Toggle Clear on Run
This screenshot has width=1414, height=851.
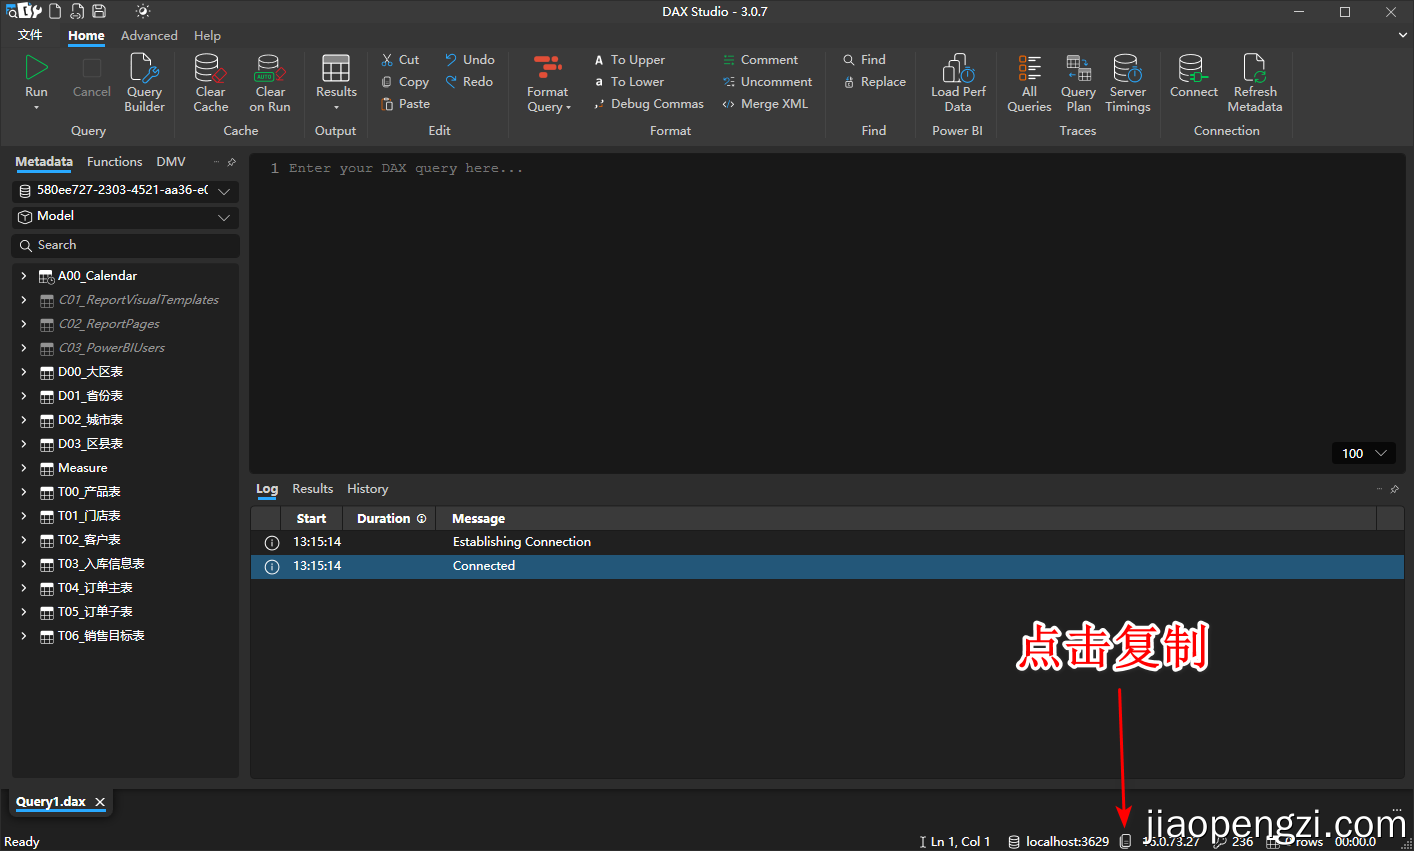[270, 82]
